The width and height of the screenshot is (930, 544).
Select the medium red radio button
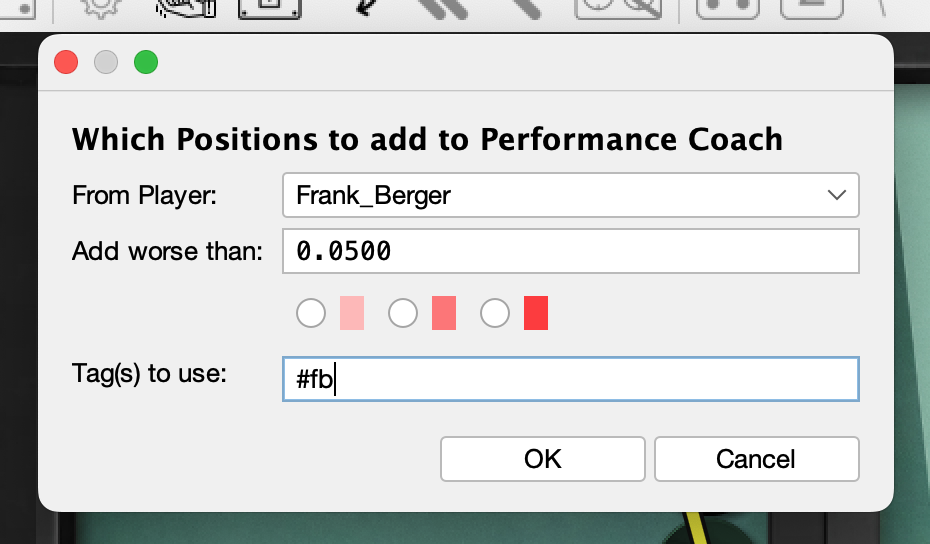403,314
